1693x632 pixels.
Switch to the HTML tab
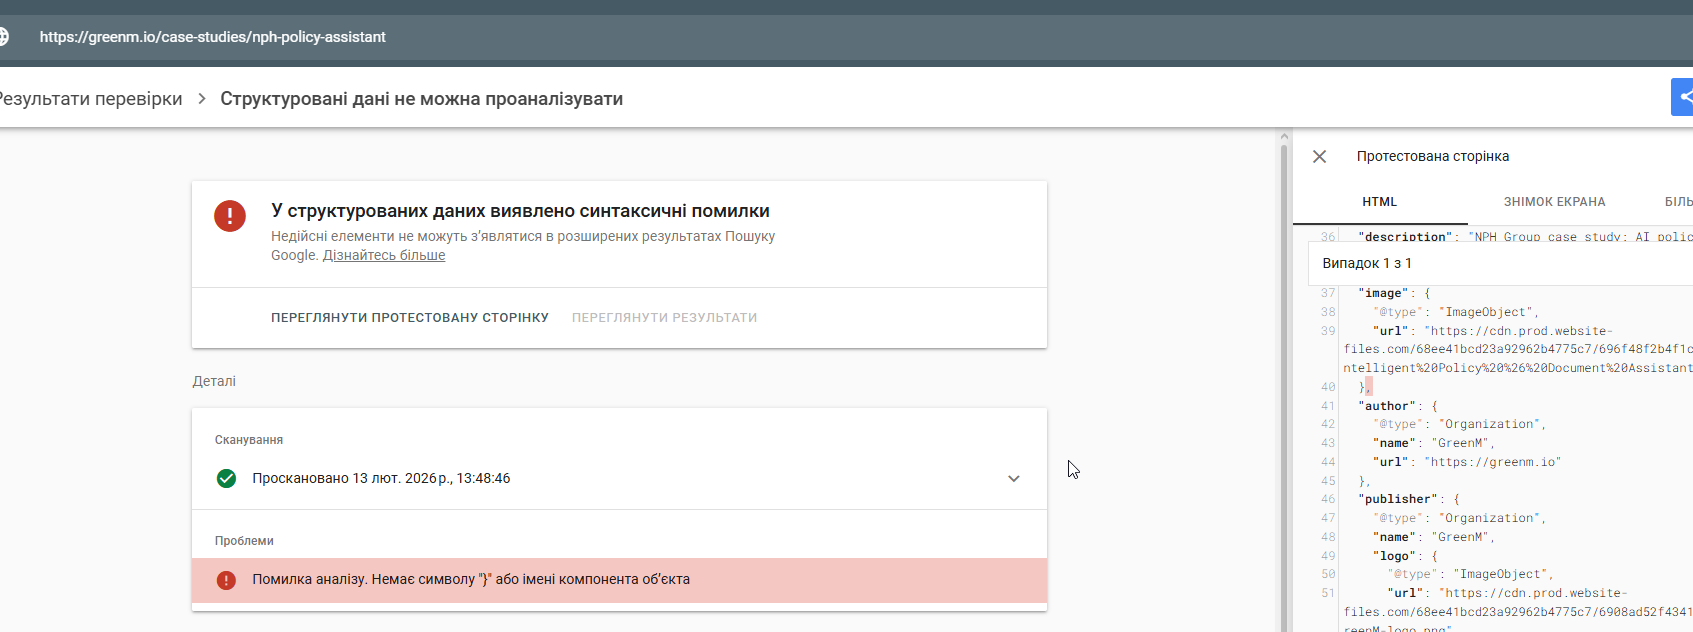1379,202
